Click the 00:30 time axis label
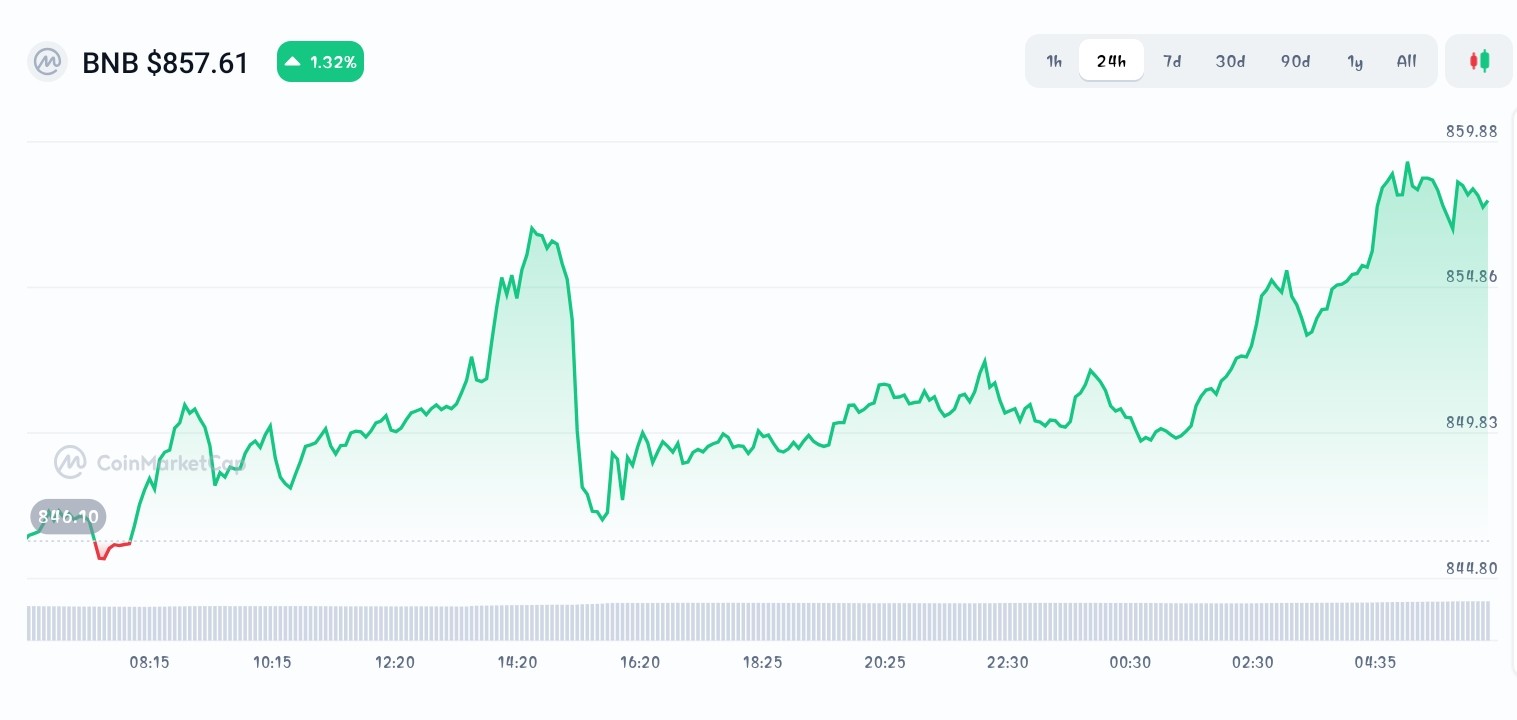Screen dimensions: 1517x720 tap(1130, 662)
